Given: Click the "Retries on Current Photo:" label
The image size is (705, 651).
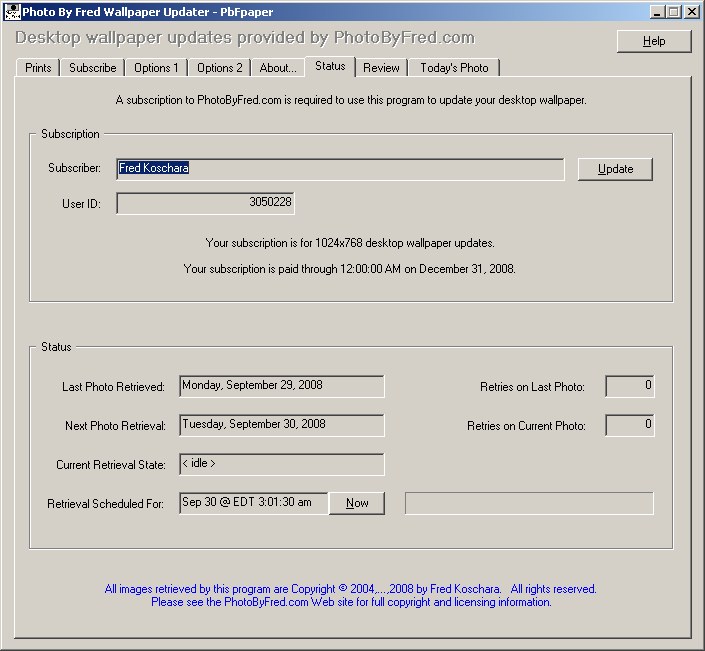Looking at the screenshot, I should point(526,426).
